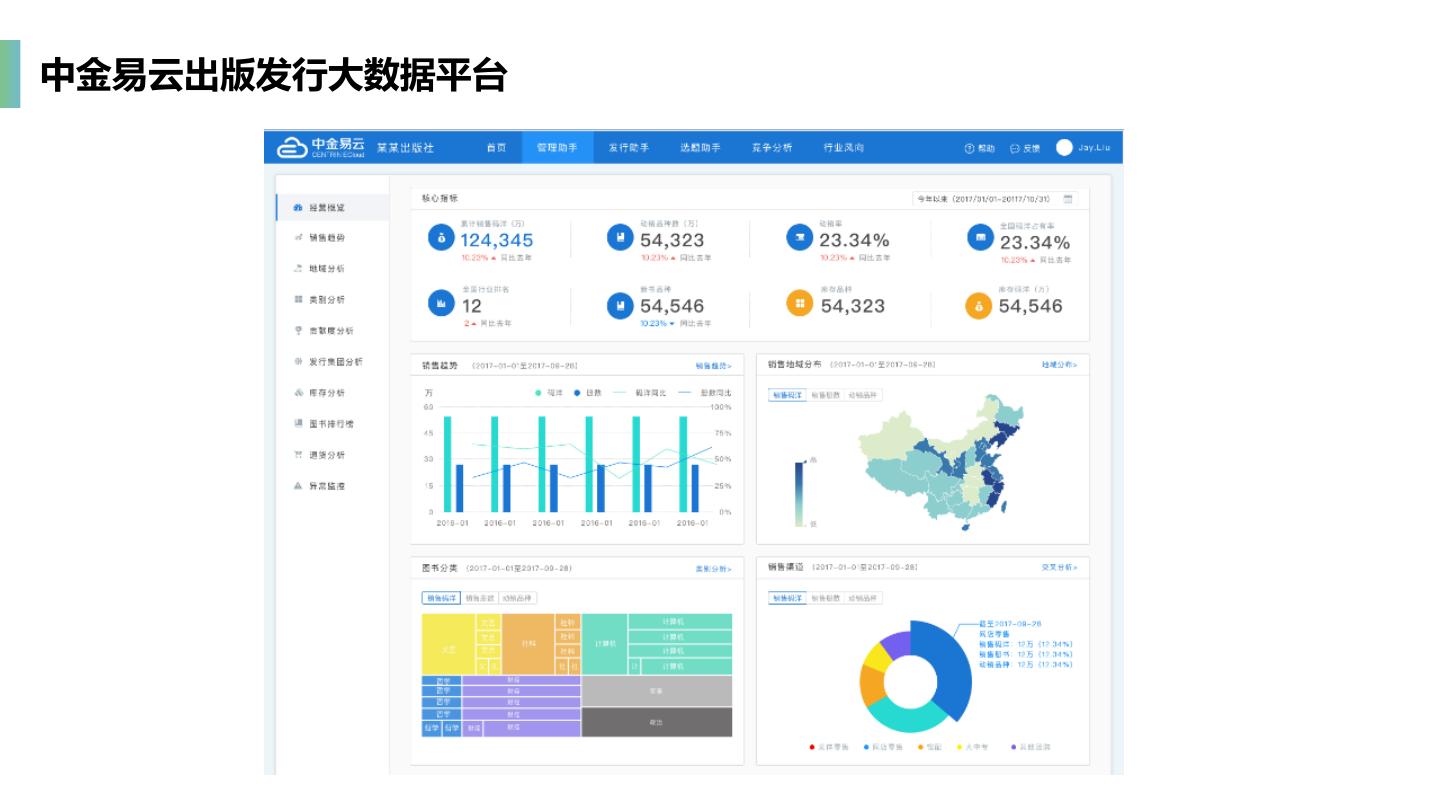Image resolution: width=1440 pixels, height=810 pixels.
Task: Open the 今年以来 date range picker
Action: (996, 199)
